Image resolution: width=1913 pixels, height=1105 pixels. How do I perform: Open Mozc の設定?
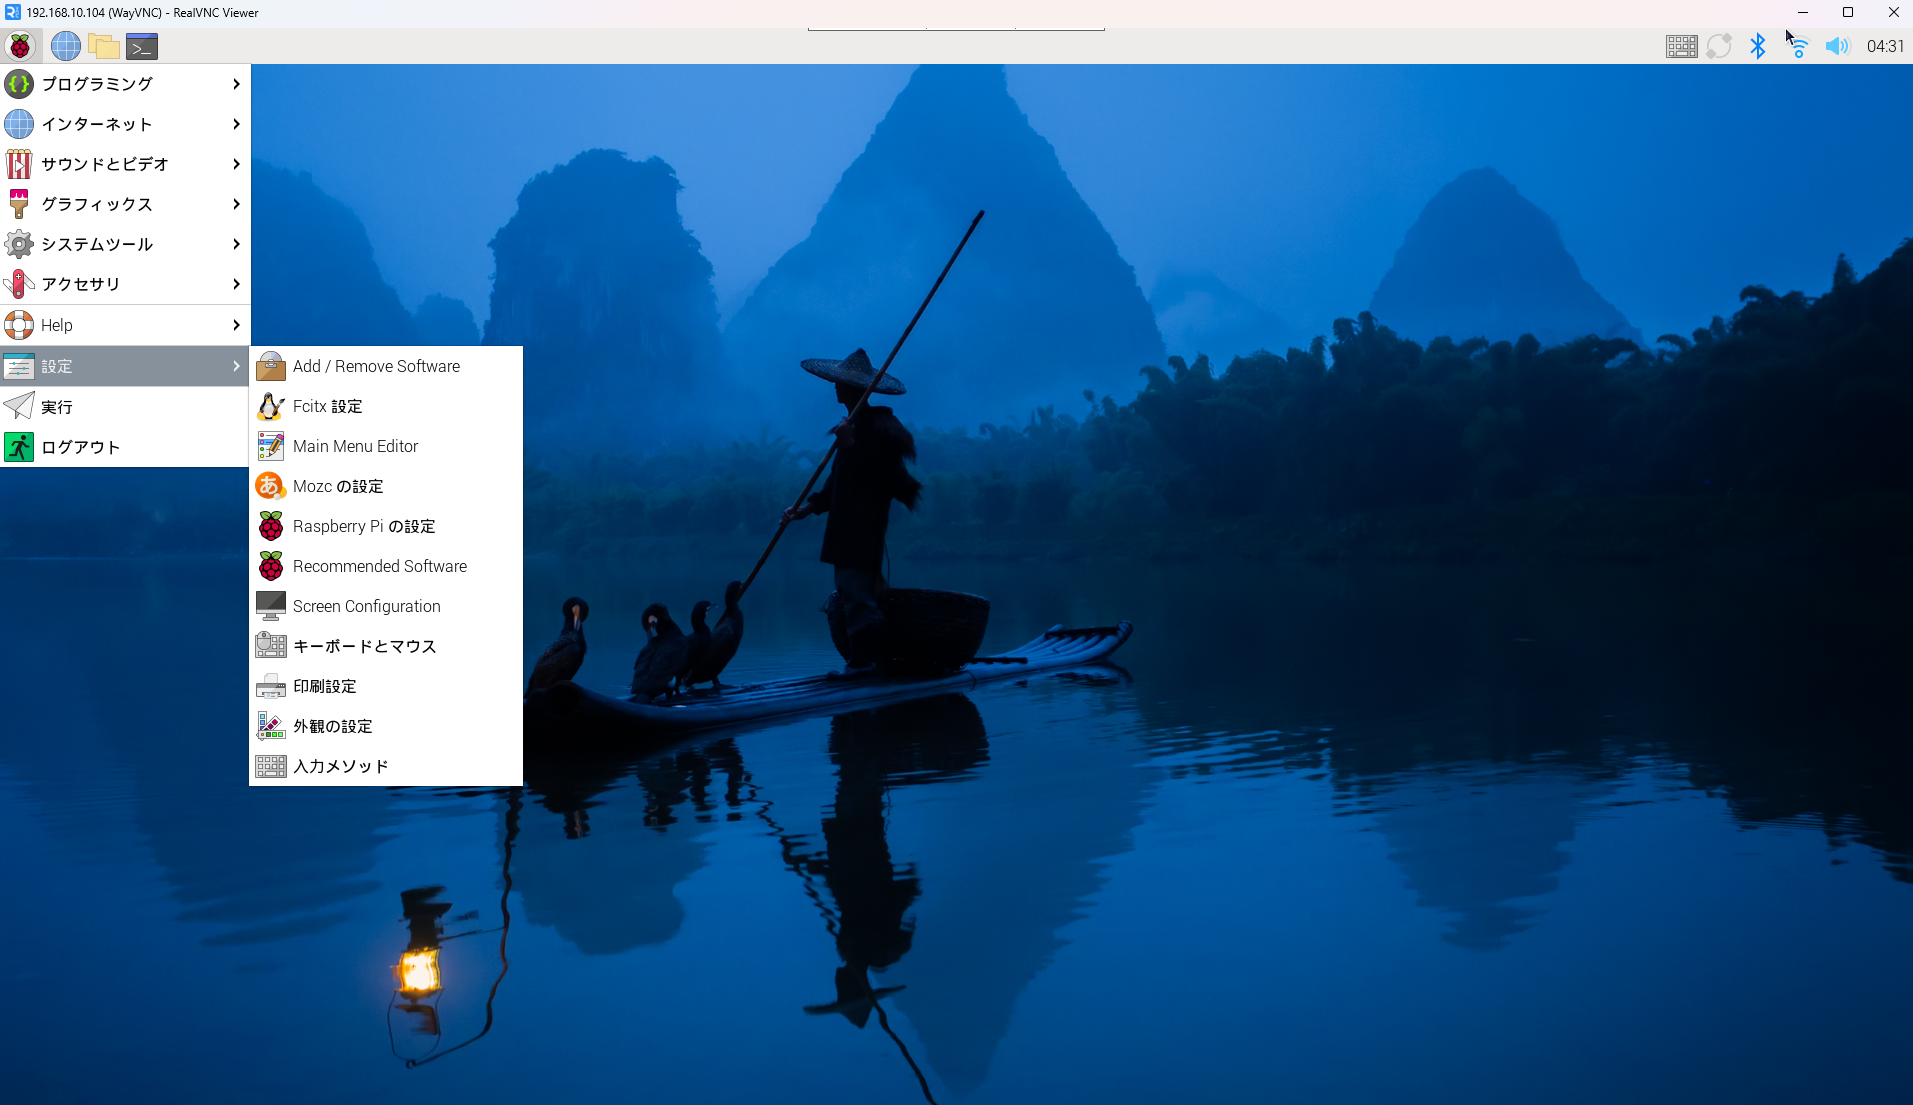click(386, 486)
